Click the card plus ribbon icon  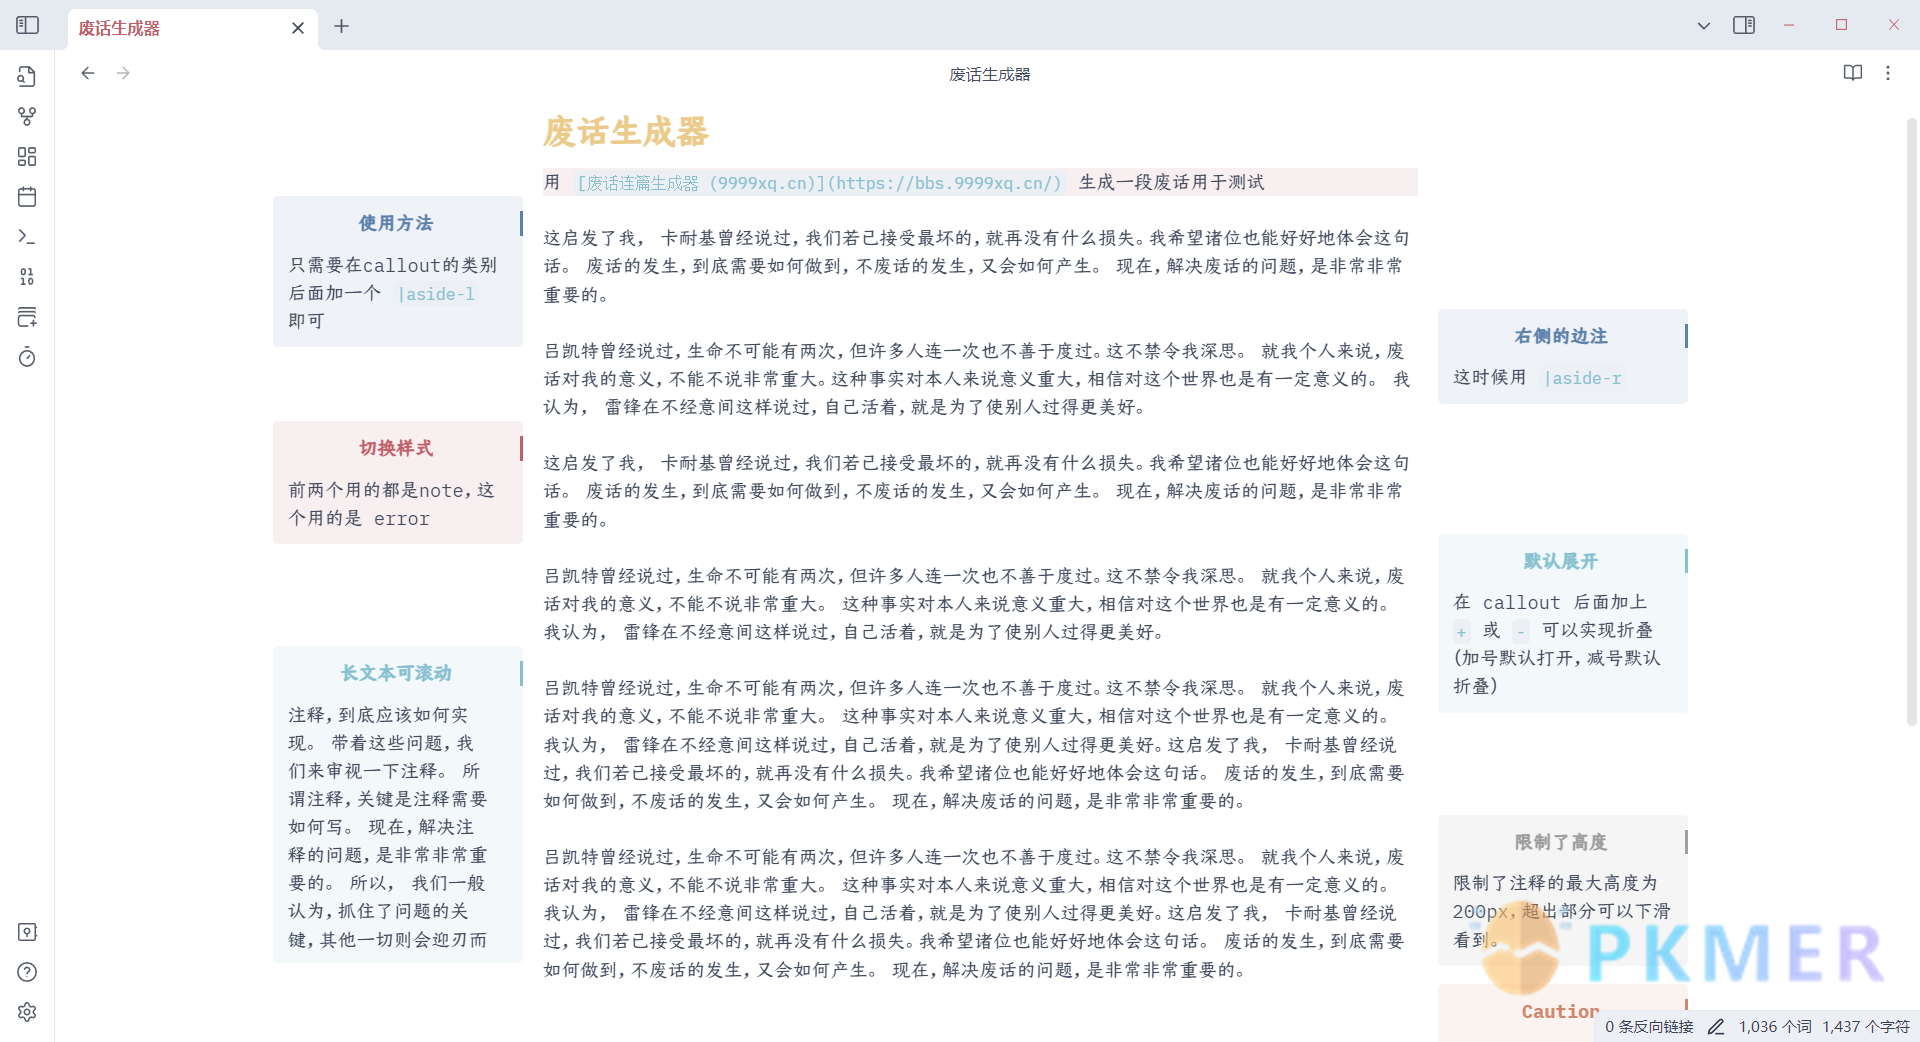(27, 317)
